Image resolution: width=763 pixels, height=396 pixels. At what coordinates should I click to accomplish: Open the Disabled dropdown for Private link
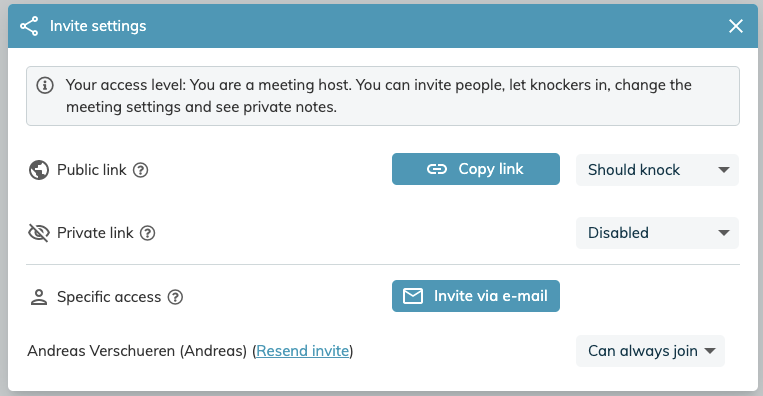[657, 233]
